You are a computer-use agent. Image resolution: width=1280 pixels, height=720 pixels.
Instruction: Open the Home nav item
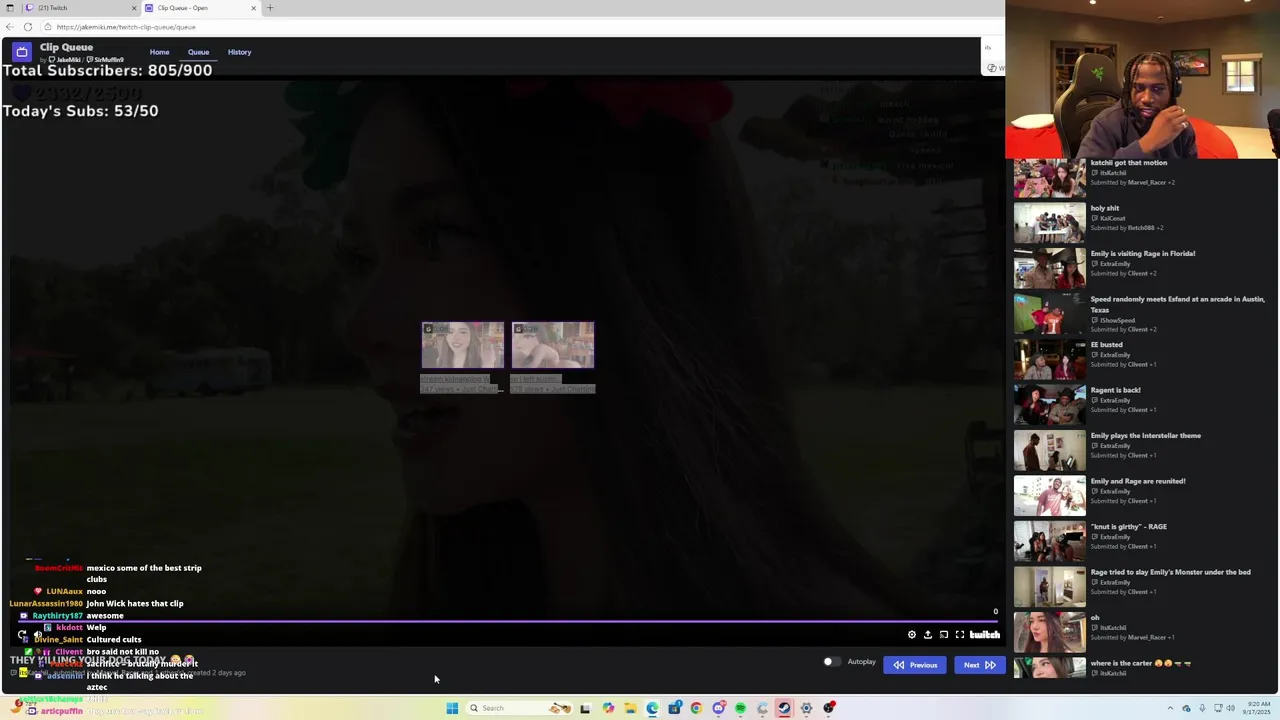click(159, 52)
